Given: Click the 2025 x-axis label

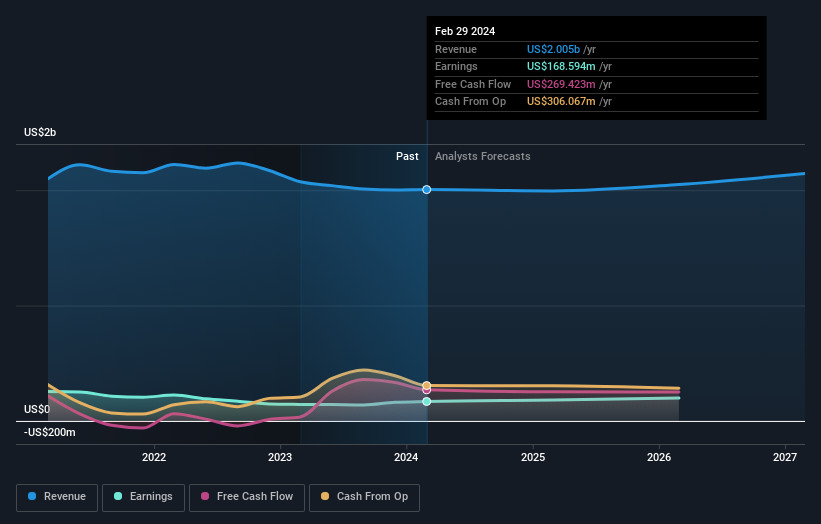Looking at the screenshot, I should [x=533, y=458].
